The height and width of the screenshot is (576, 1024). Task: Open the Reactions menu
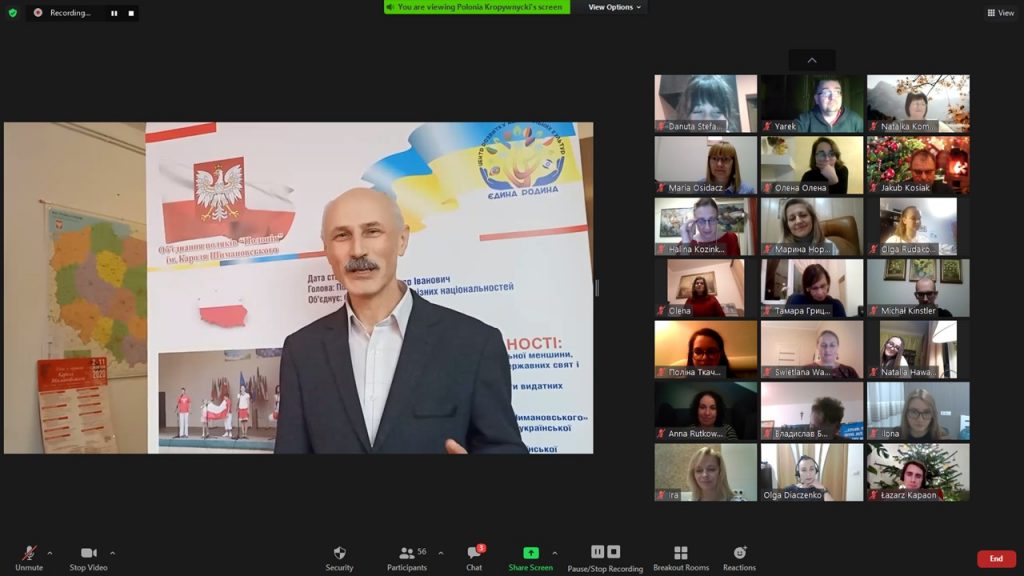click(x=739, y=554)
